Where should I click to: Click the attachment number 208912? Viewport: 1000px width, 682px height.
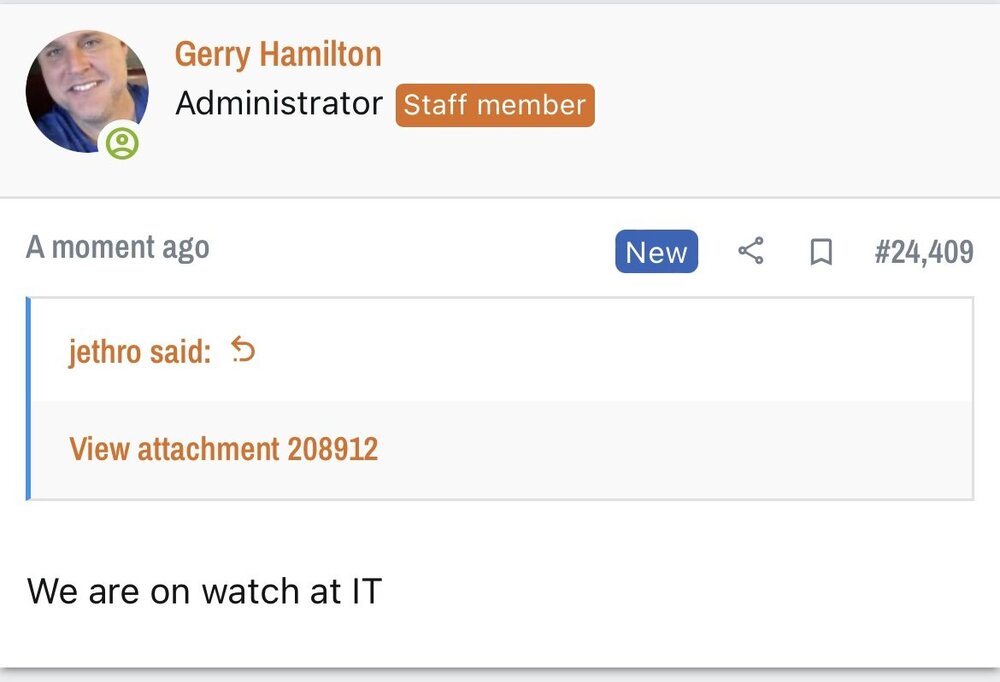coord(333,449)
